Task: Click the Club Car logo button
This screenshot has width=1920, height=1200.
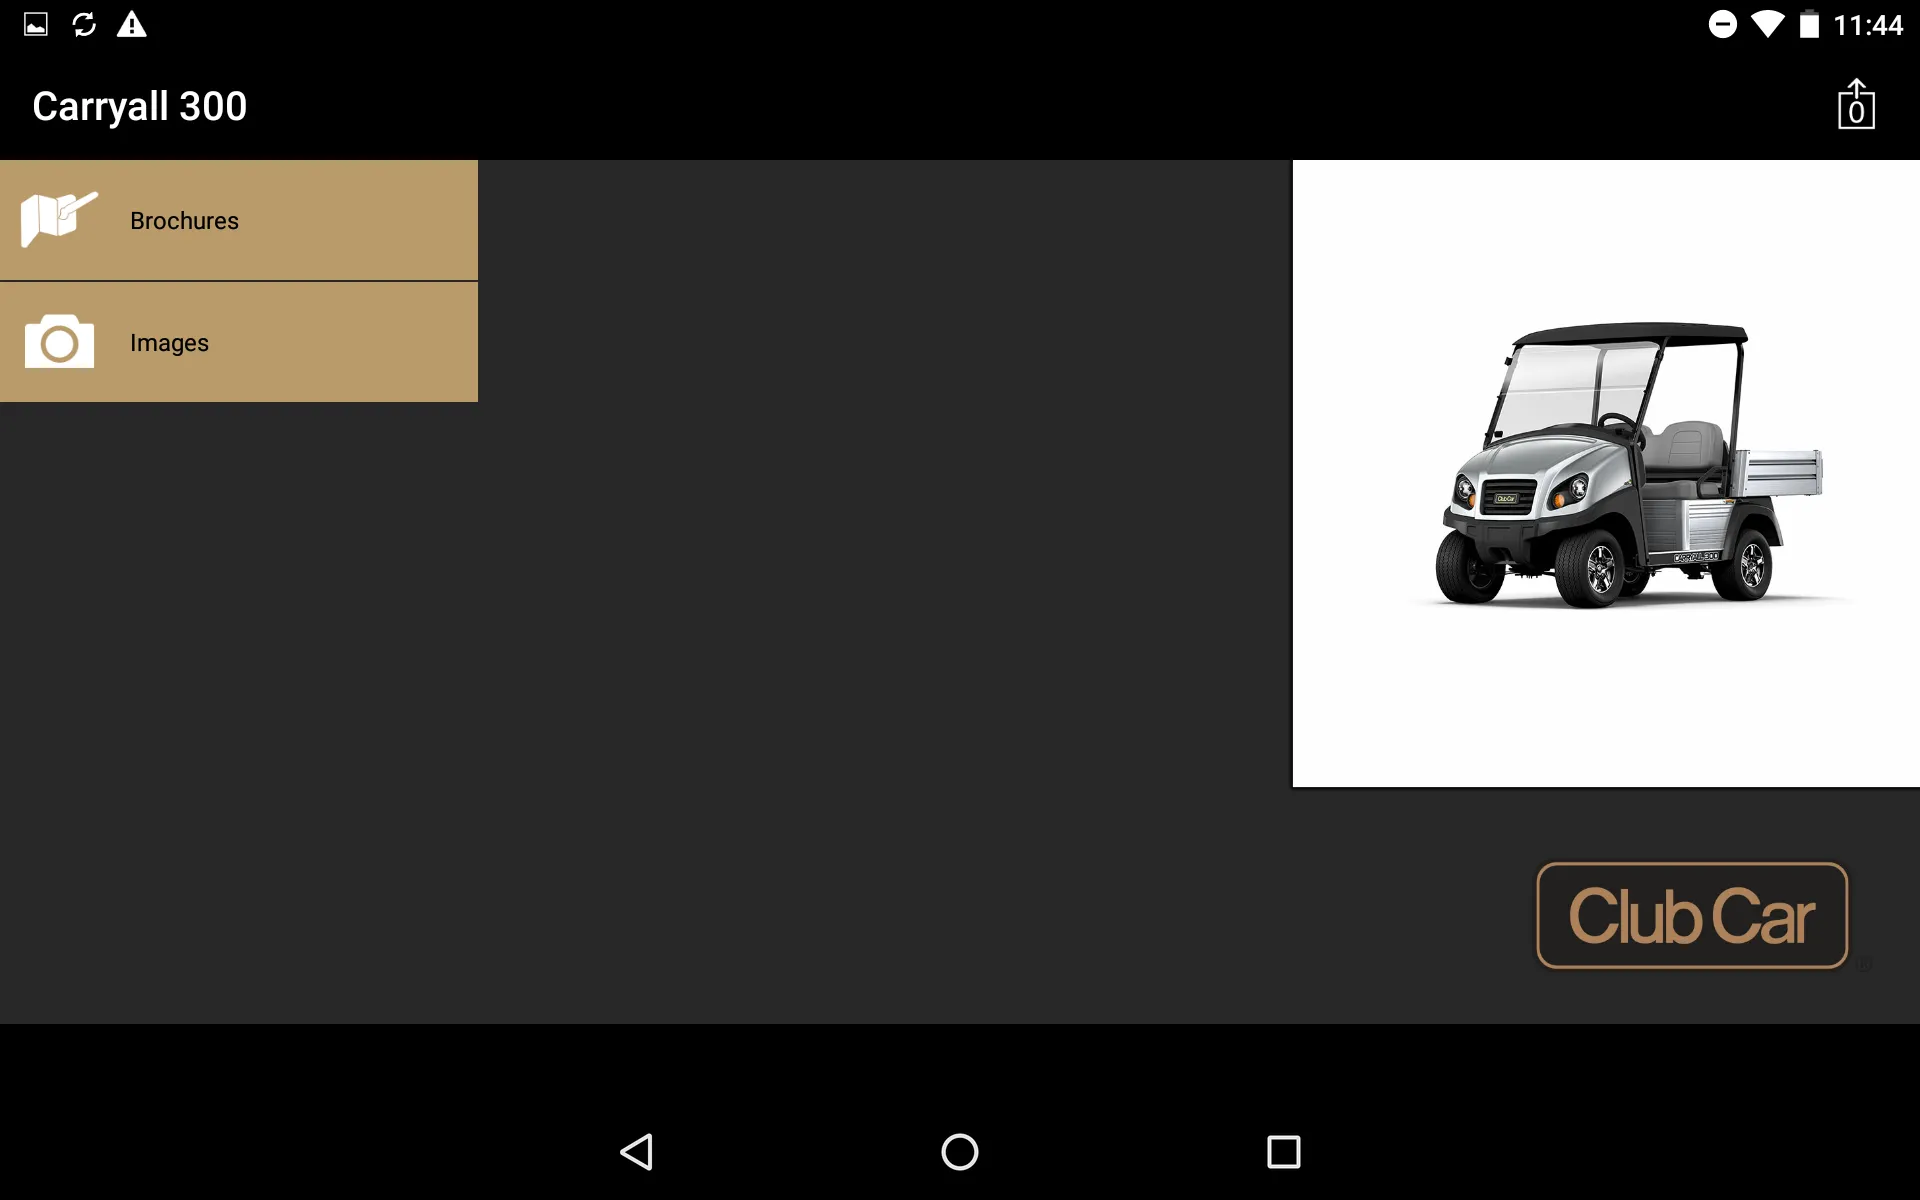Action: click(1691, 914)
